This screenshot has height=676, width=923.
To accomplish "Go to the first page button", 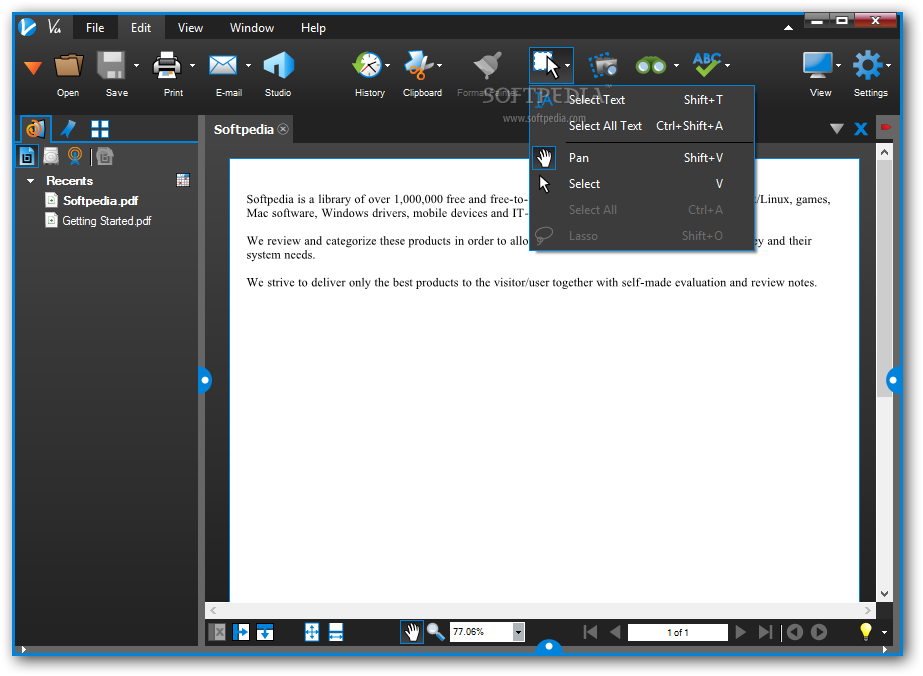I will click(x=590, y=632).
